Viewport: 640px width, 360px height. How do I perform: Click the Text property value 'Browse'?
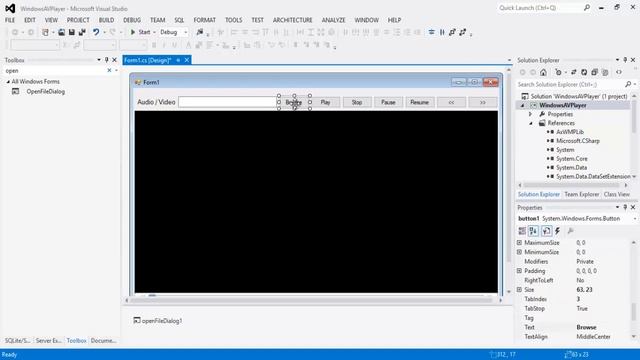point(587,327)
